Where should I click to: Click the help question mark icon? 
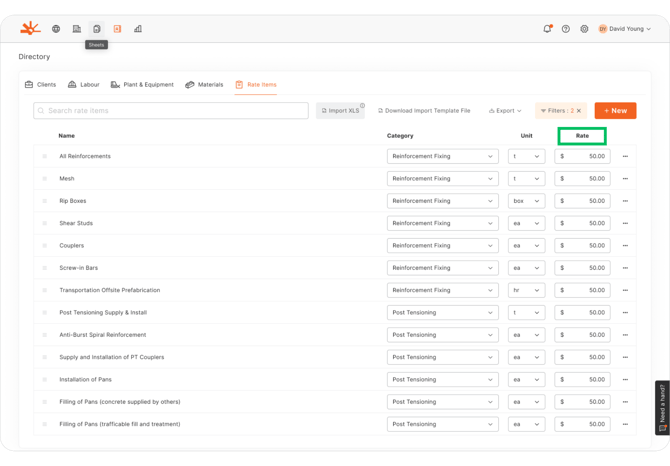(566, 29)
